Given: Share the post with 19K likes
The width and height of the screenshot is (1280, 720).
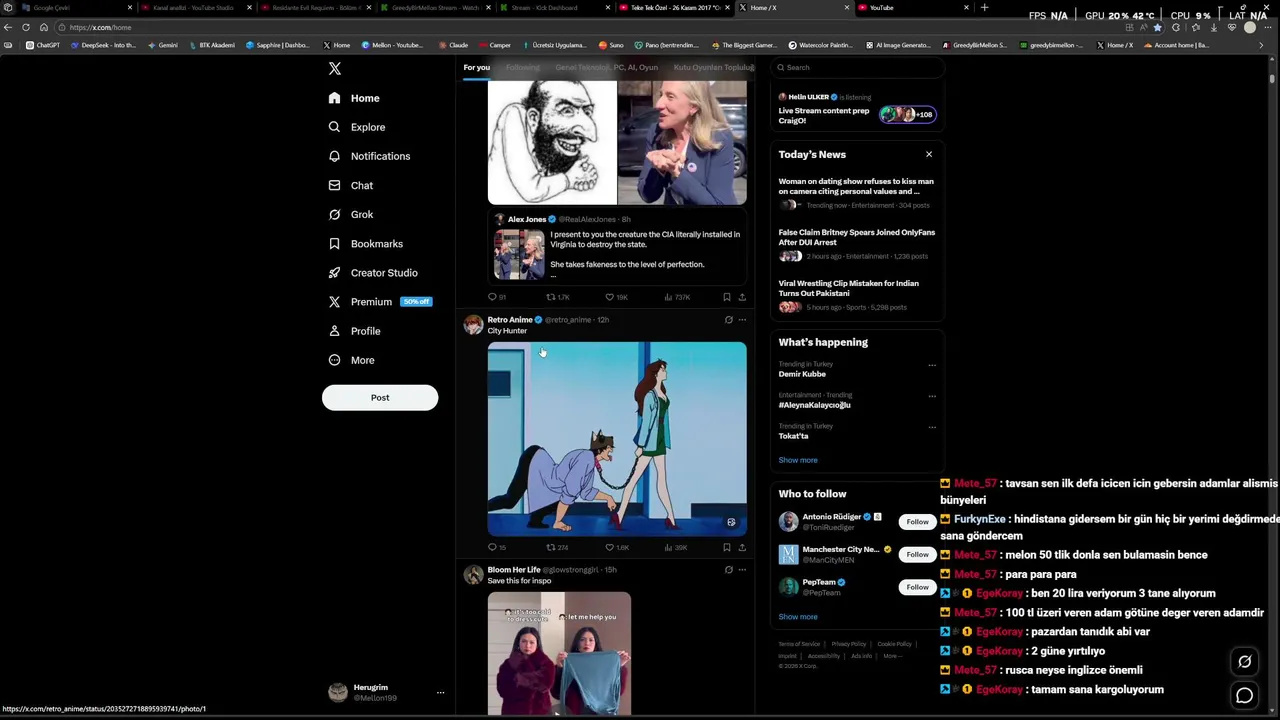Looking at the screenshot, I should pos(742,297).
